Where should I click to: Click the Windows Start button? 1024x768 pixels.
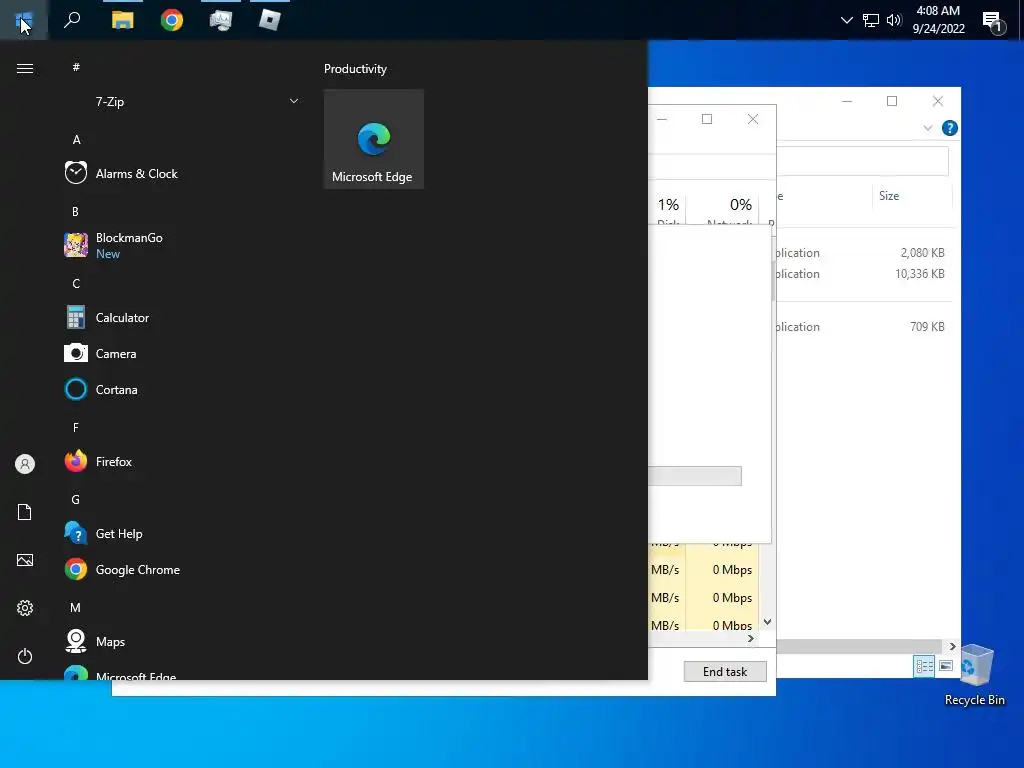(24, 20)
